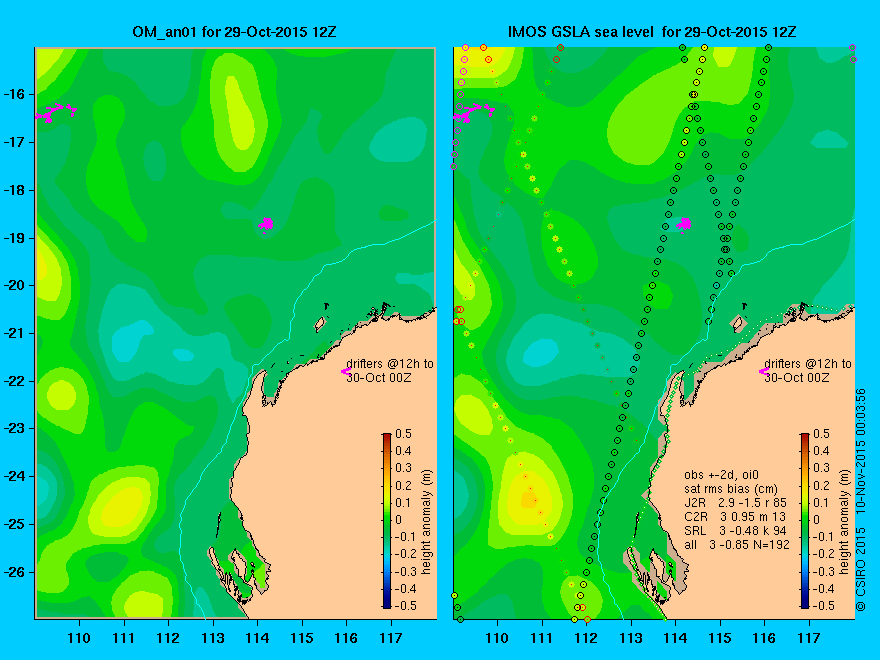Click longitude label '112' under the OM_an01 panel

[168, 638]
